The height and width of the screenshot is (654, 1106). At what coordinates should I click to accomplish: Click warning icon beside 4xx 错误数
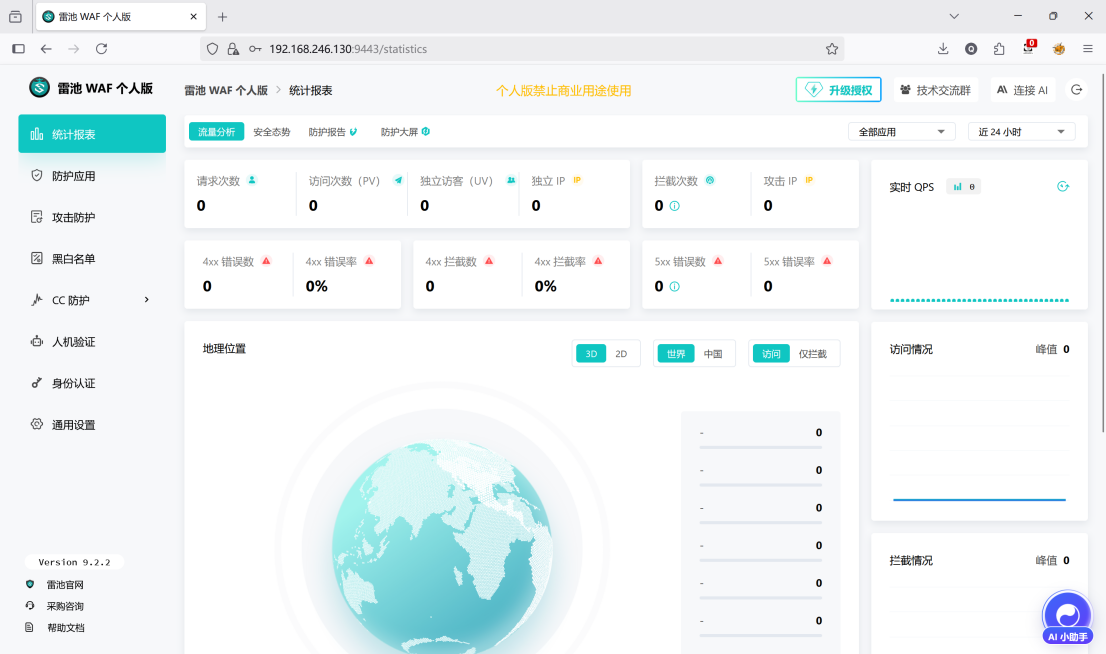coord(266,260)
